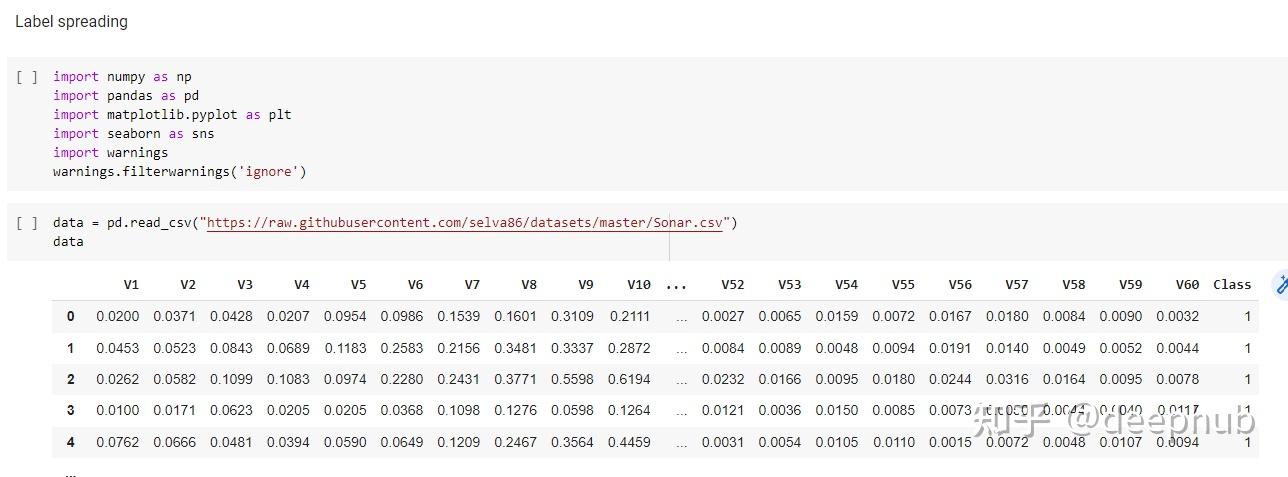Click the ellipsis column header in table

coord(676,285)
